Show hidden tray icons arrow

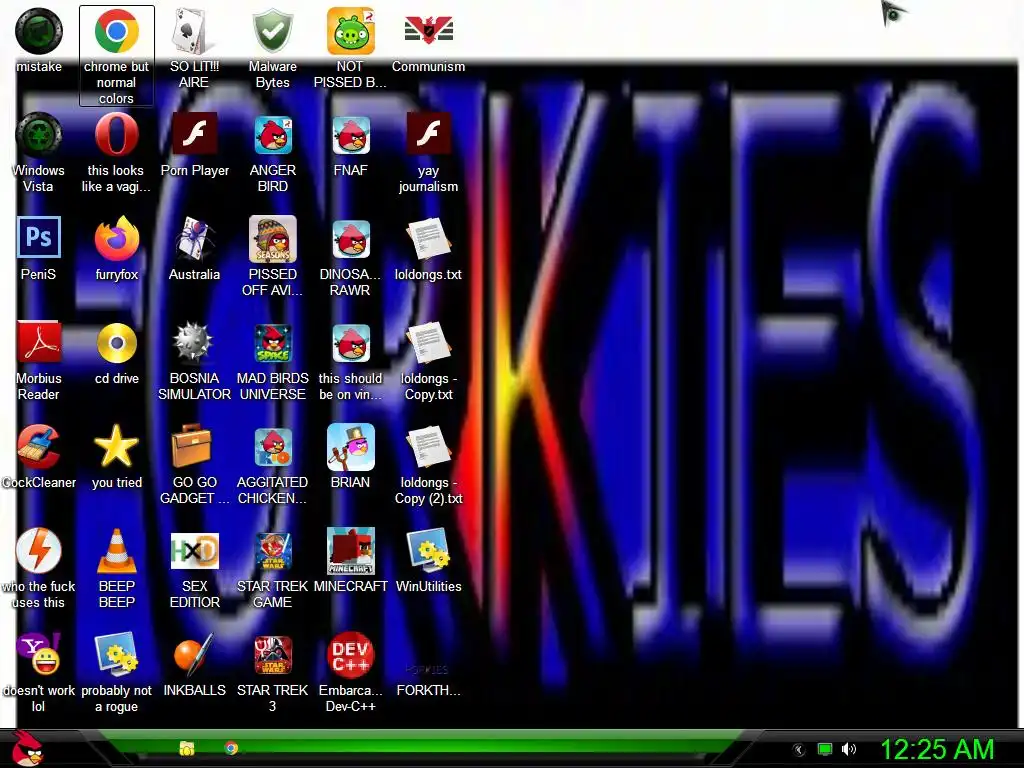click(798, 750)
